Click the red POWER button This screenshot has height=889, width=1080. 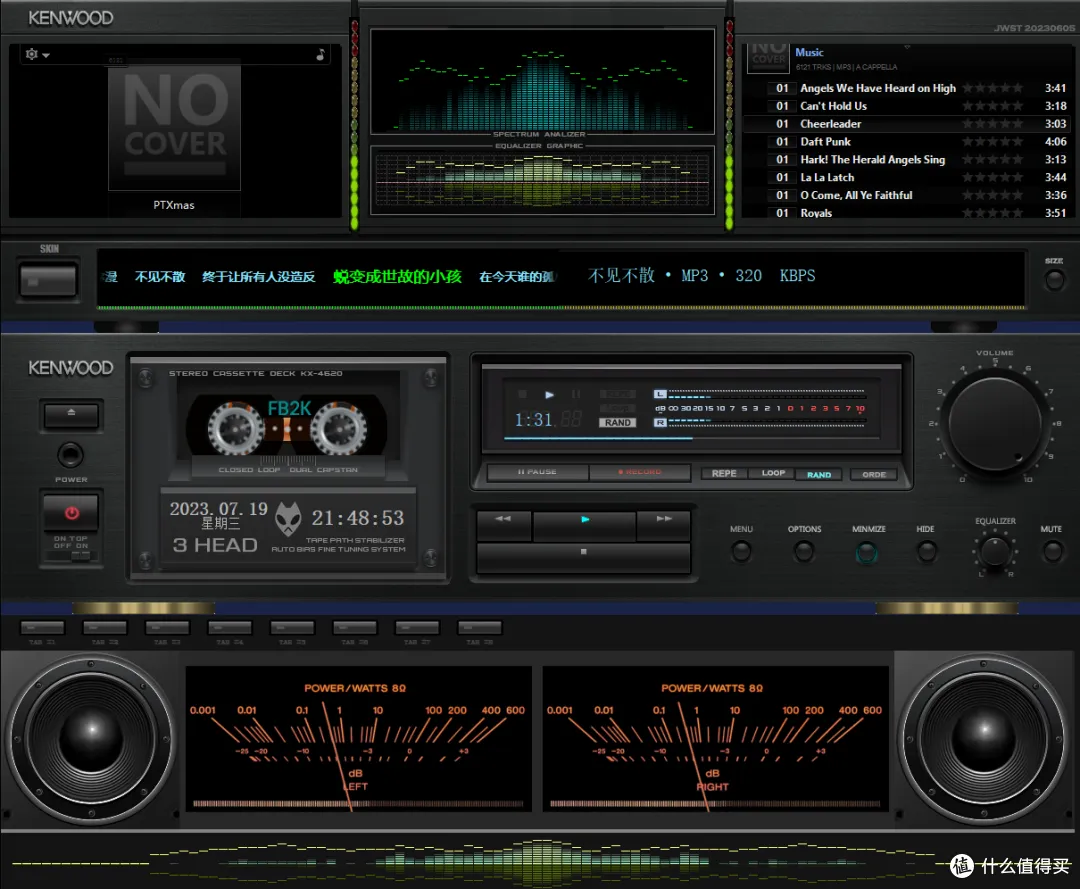pos(72,512)
